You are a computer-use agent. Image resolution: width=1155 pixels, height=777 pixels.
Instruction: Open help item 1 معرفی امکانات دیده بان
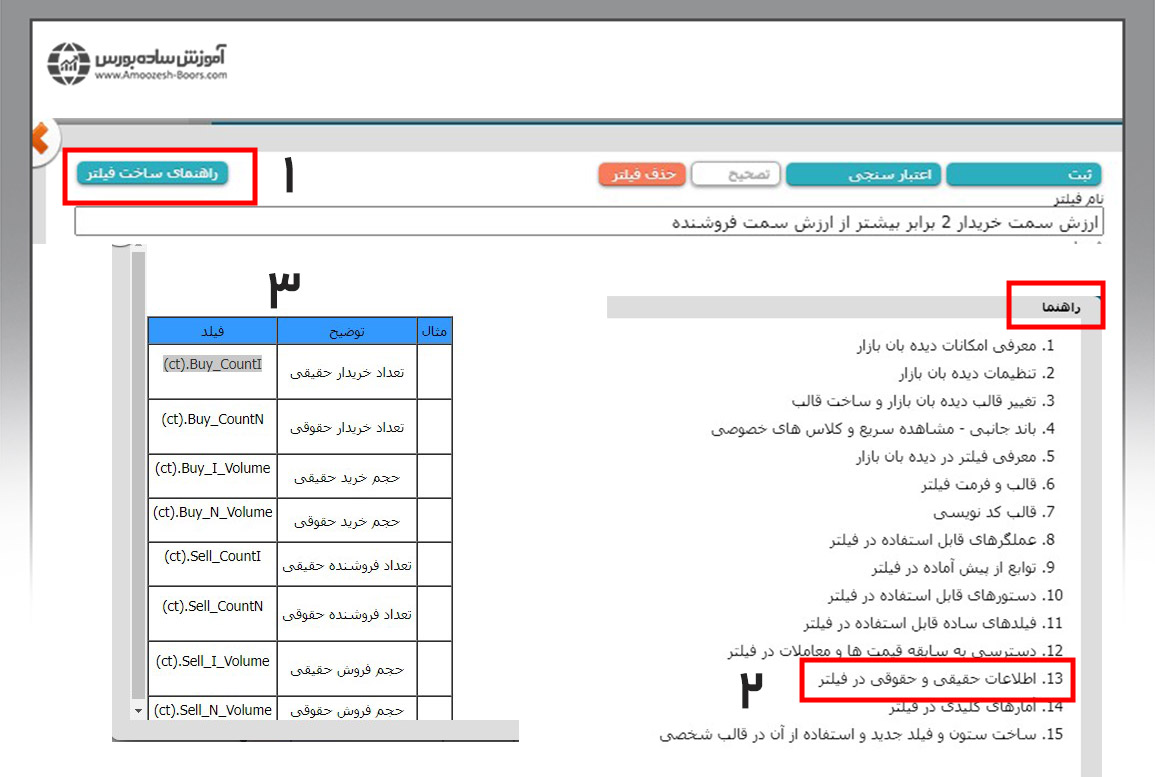click(956, 346)
